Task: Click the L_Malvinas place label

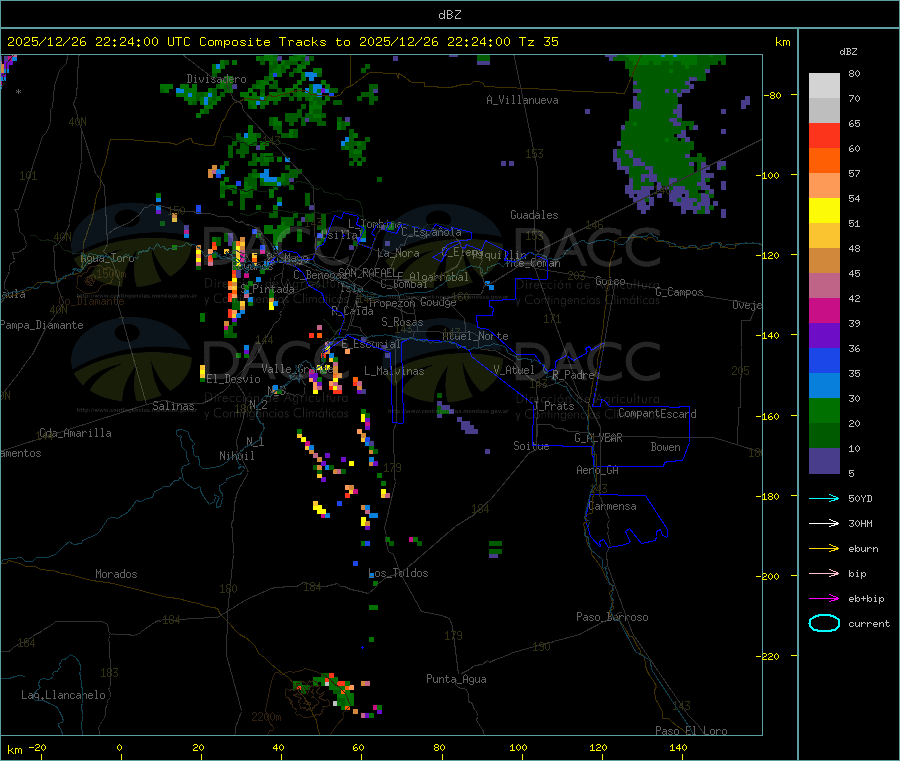Action: [394, 371]
